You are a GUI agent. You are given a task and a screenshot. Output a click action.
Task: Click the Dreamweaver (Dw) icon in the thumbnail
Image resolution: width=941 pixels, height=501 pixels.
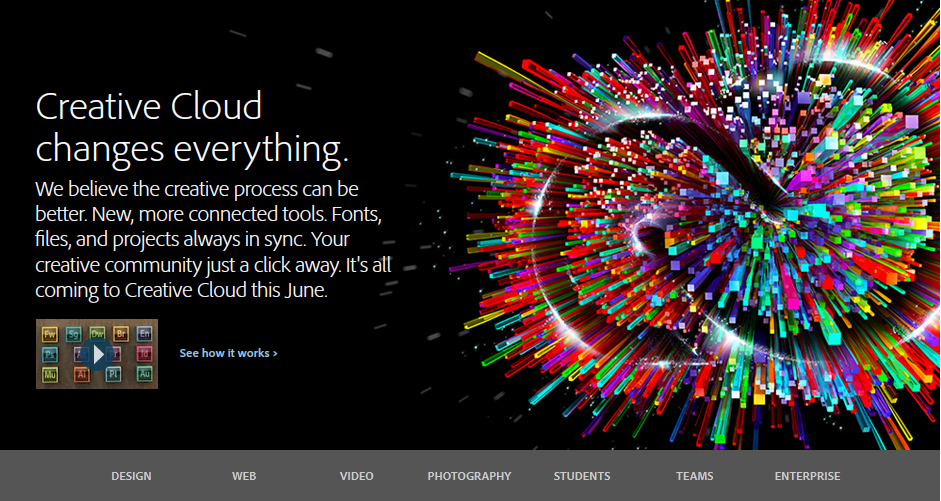97,333
